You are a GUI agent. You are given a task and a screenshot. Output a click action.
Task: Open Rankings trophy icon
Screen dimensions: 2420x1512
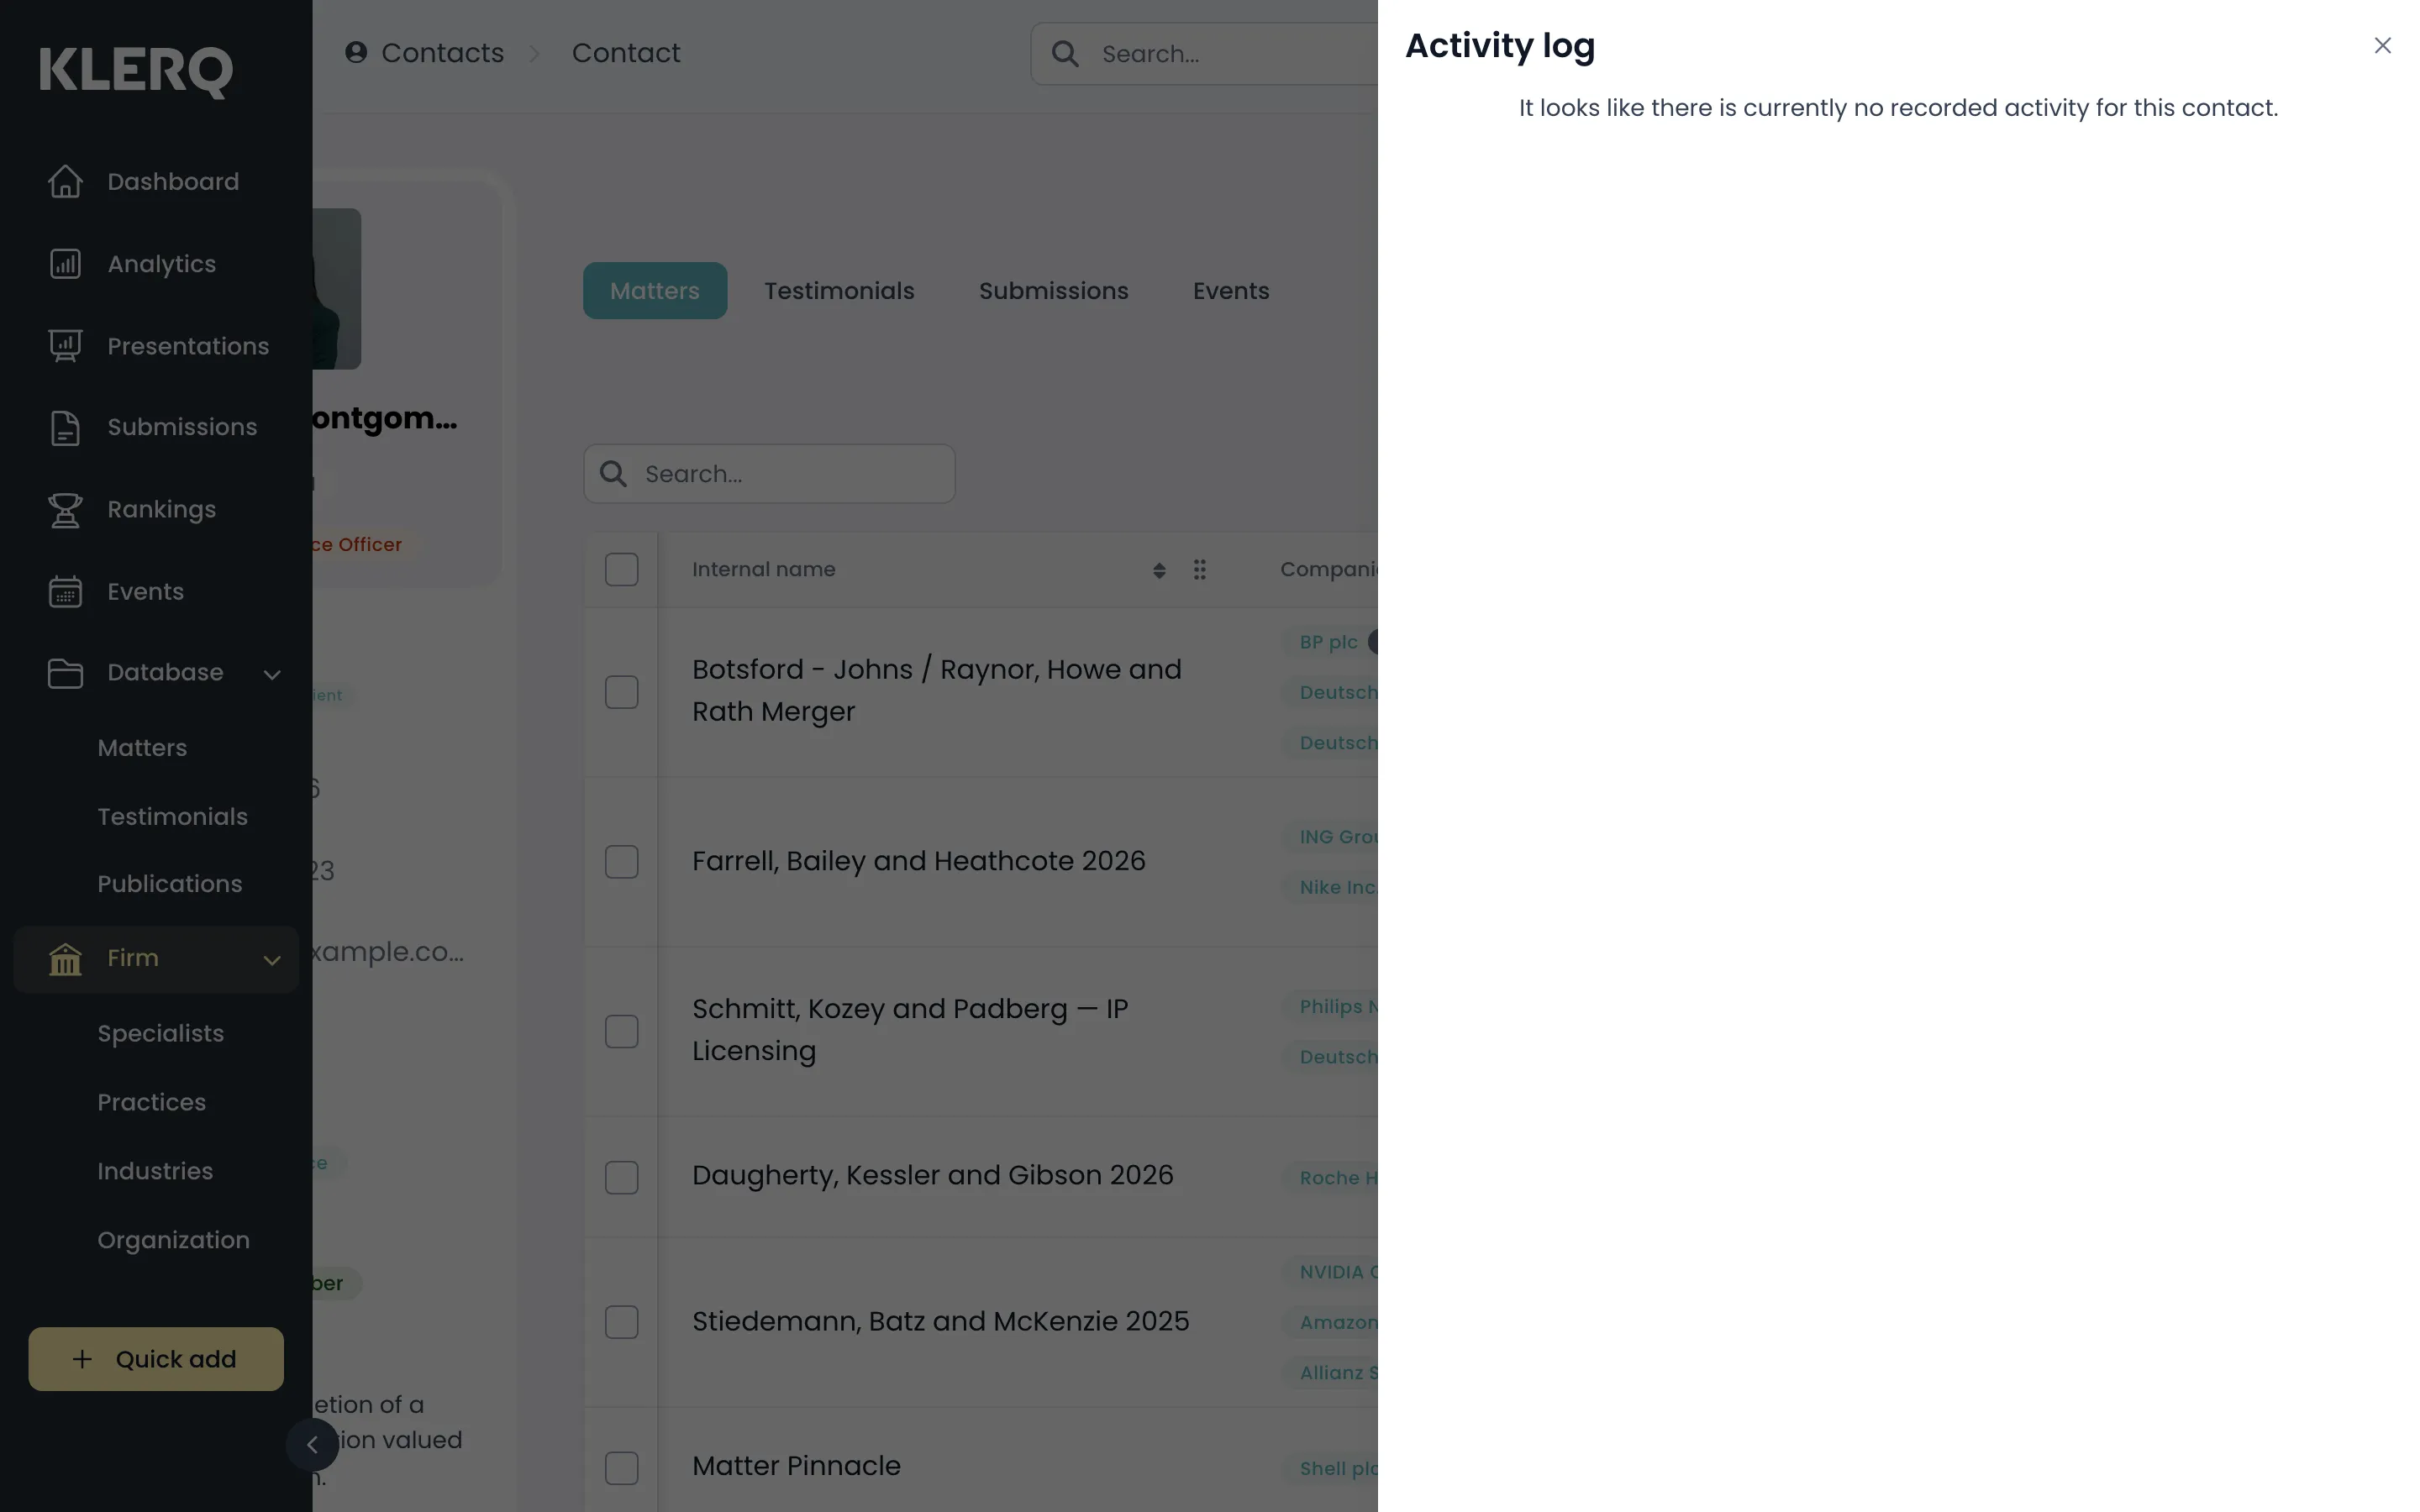coord(65,510)
